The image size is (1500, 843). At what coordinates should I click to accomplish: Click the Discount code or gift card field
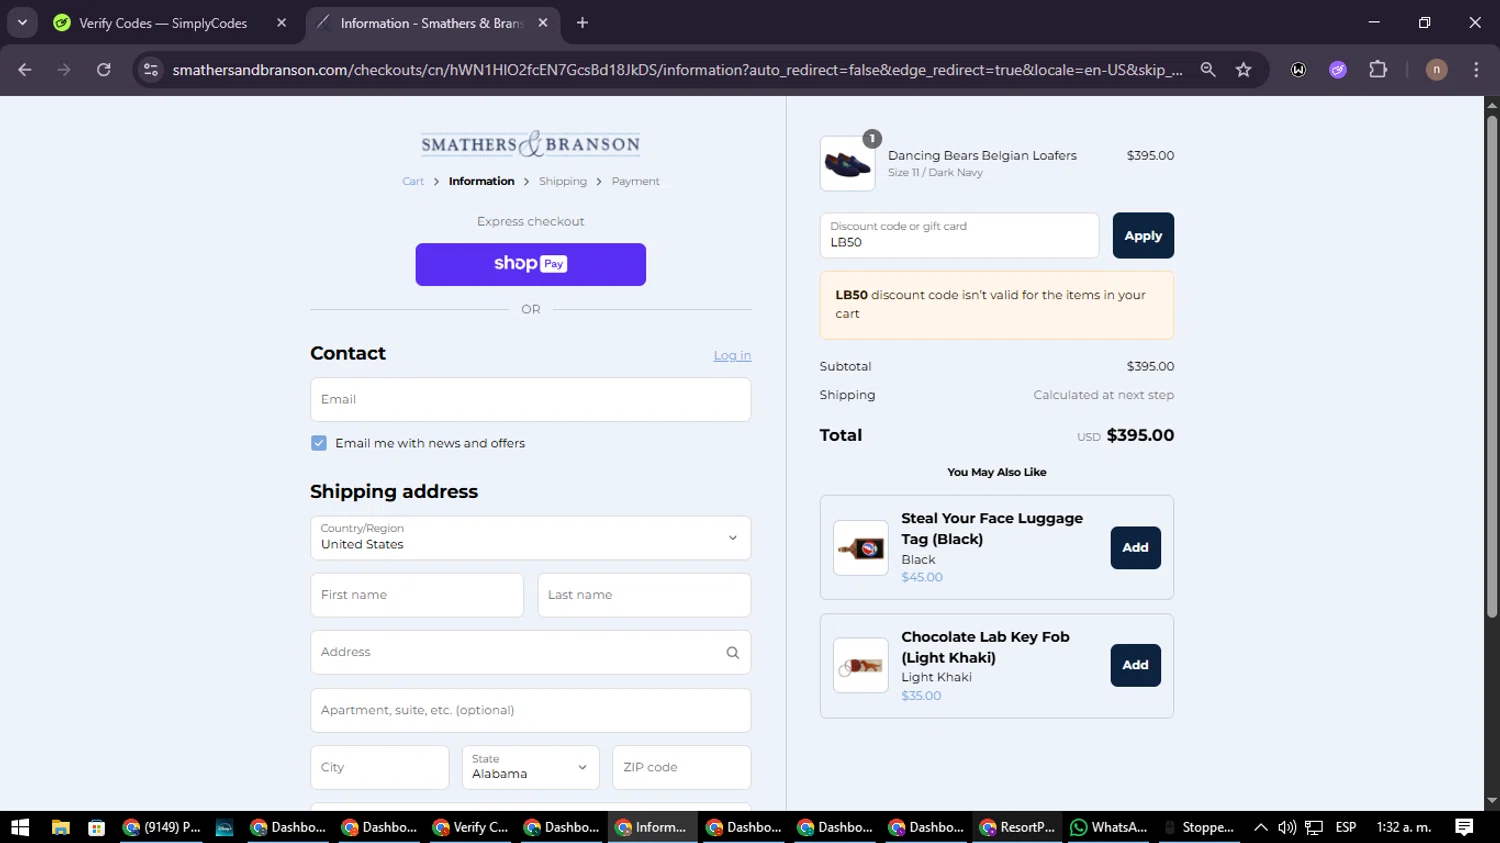959,235
